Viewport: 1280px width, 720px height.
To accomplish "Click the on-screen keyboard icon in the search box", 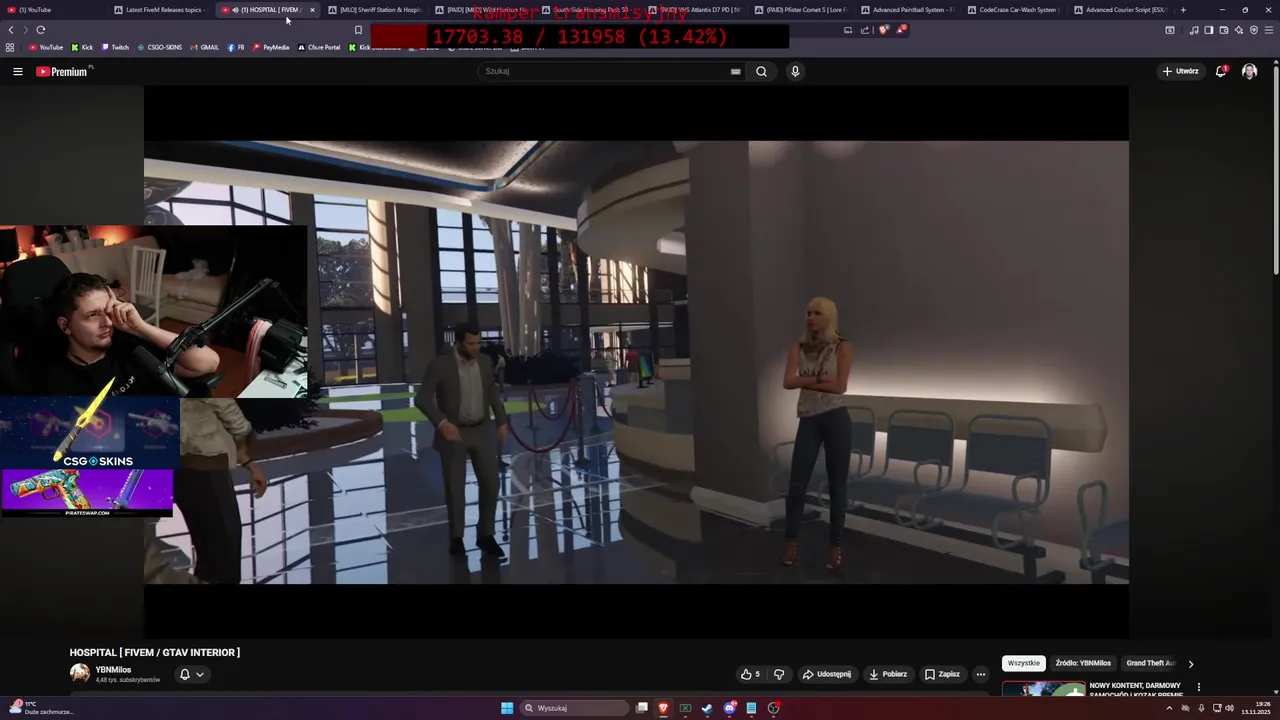I will (735, 71).
